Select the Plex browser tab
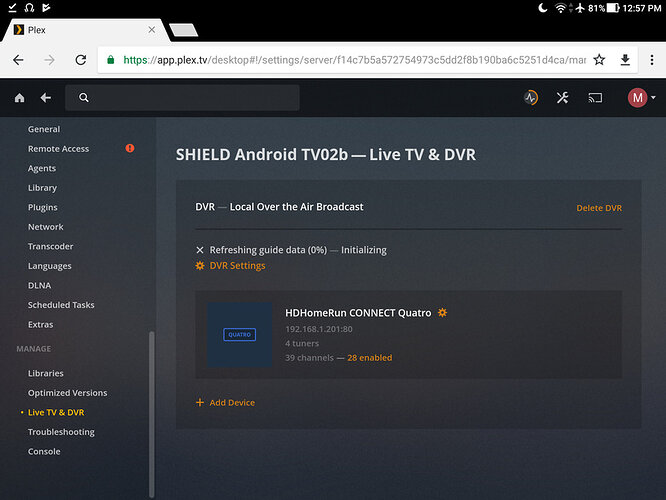The image size is (666, 500). (85, 30)
